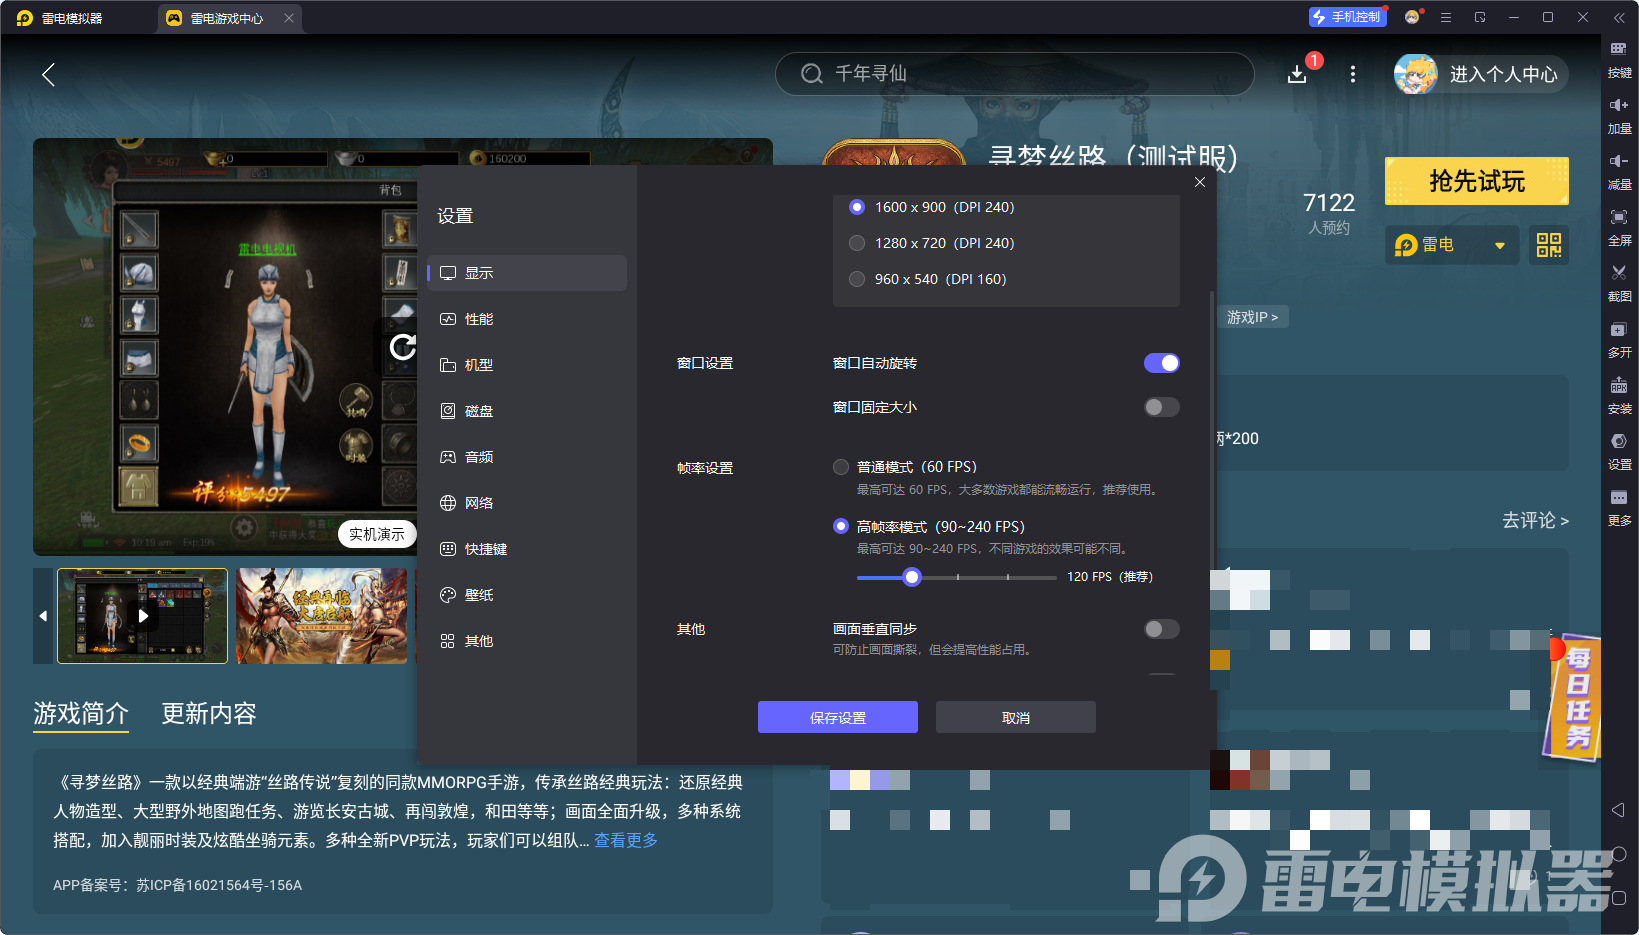Open the three-dot menu near the download icon

[1353, 74]
